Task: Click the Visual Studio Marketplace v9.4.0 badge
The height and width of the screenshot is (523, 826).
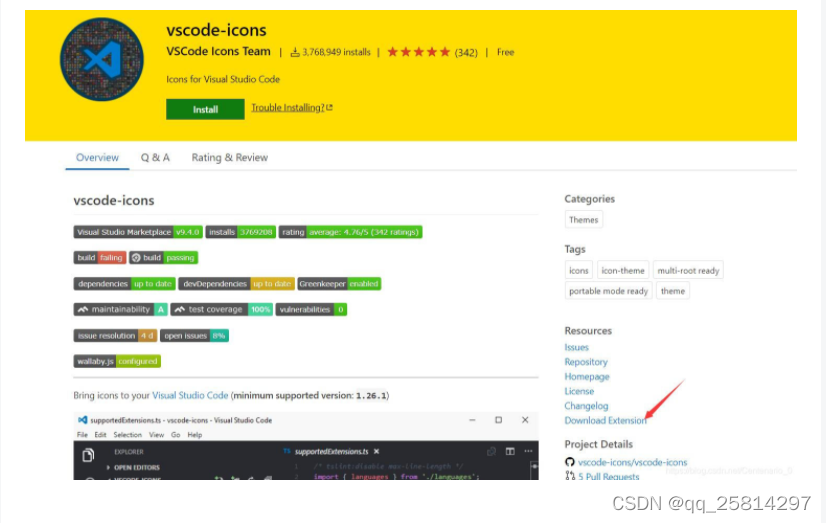Action: 138,232
